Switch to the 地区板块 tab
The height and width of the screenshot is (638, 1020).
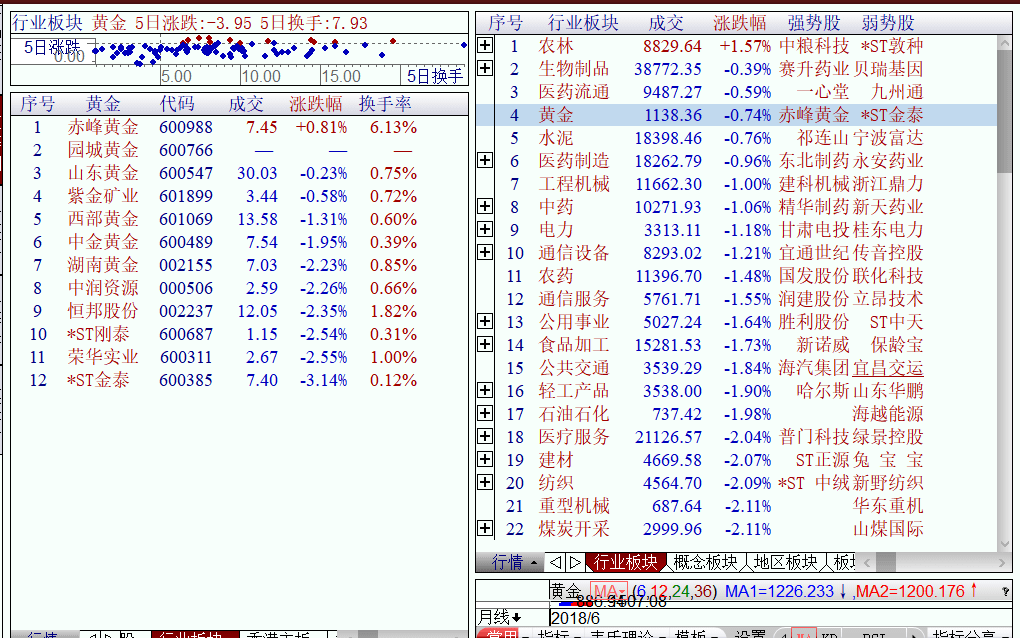coord(786,562)
